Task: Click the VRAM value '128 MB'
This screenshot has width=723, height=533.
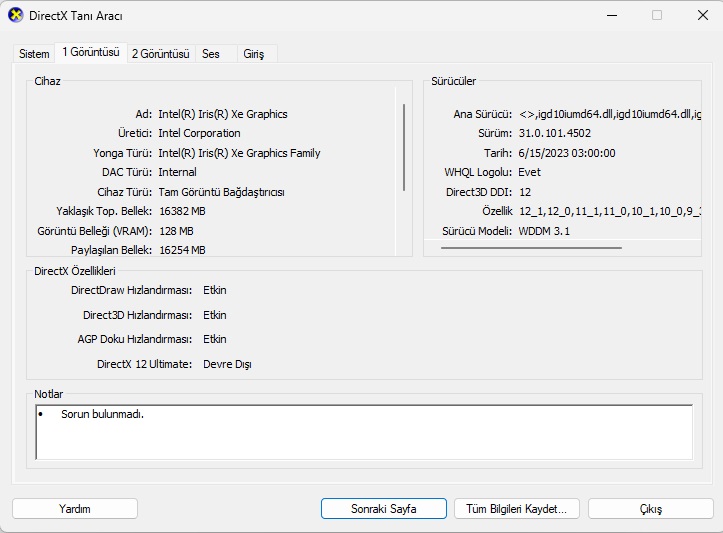Action: [x=176, y=231]
